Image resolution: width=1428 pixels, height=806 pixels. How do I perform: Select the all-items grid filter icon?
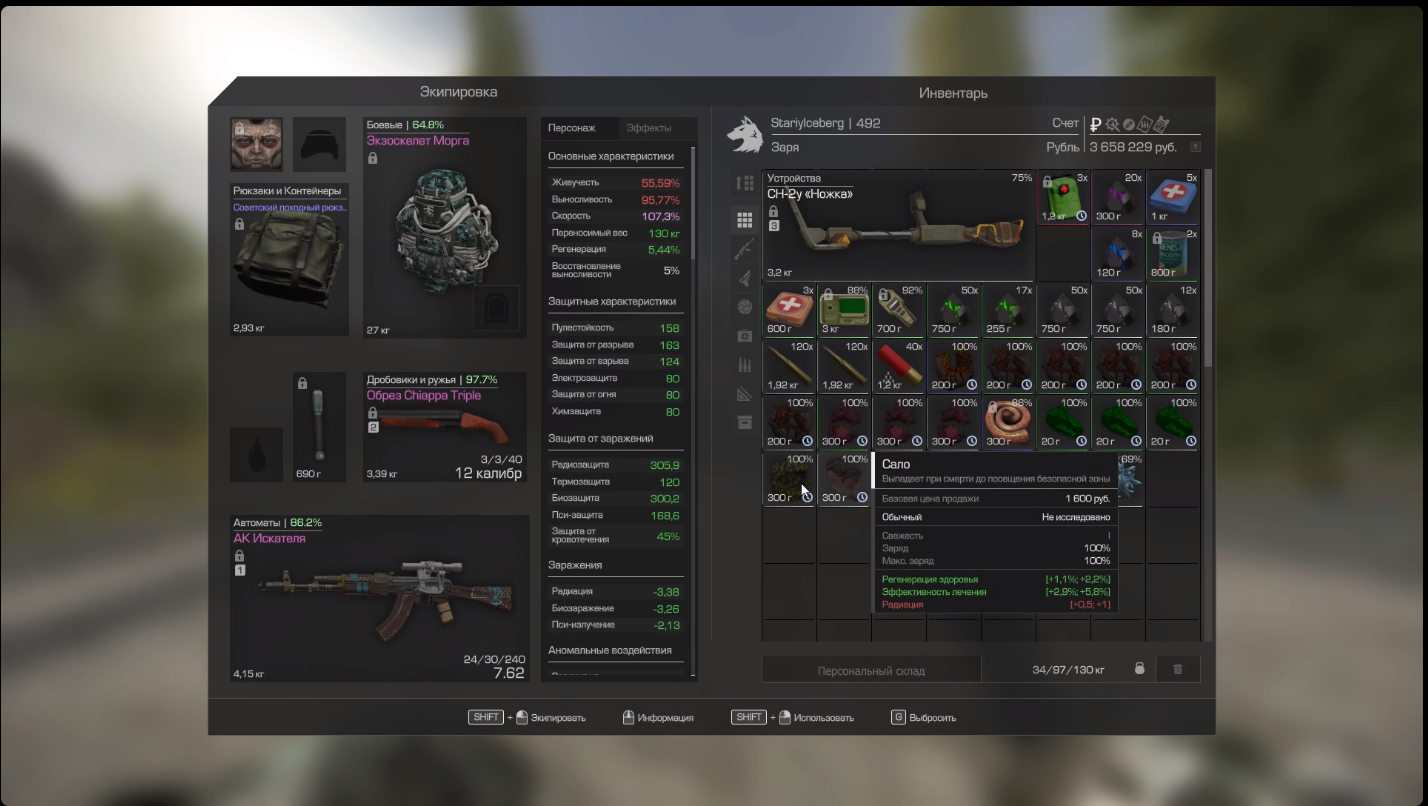point(744,220)
